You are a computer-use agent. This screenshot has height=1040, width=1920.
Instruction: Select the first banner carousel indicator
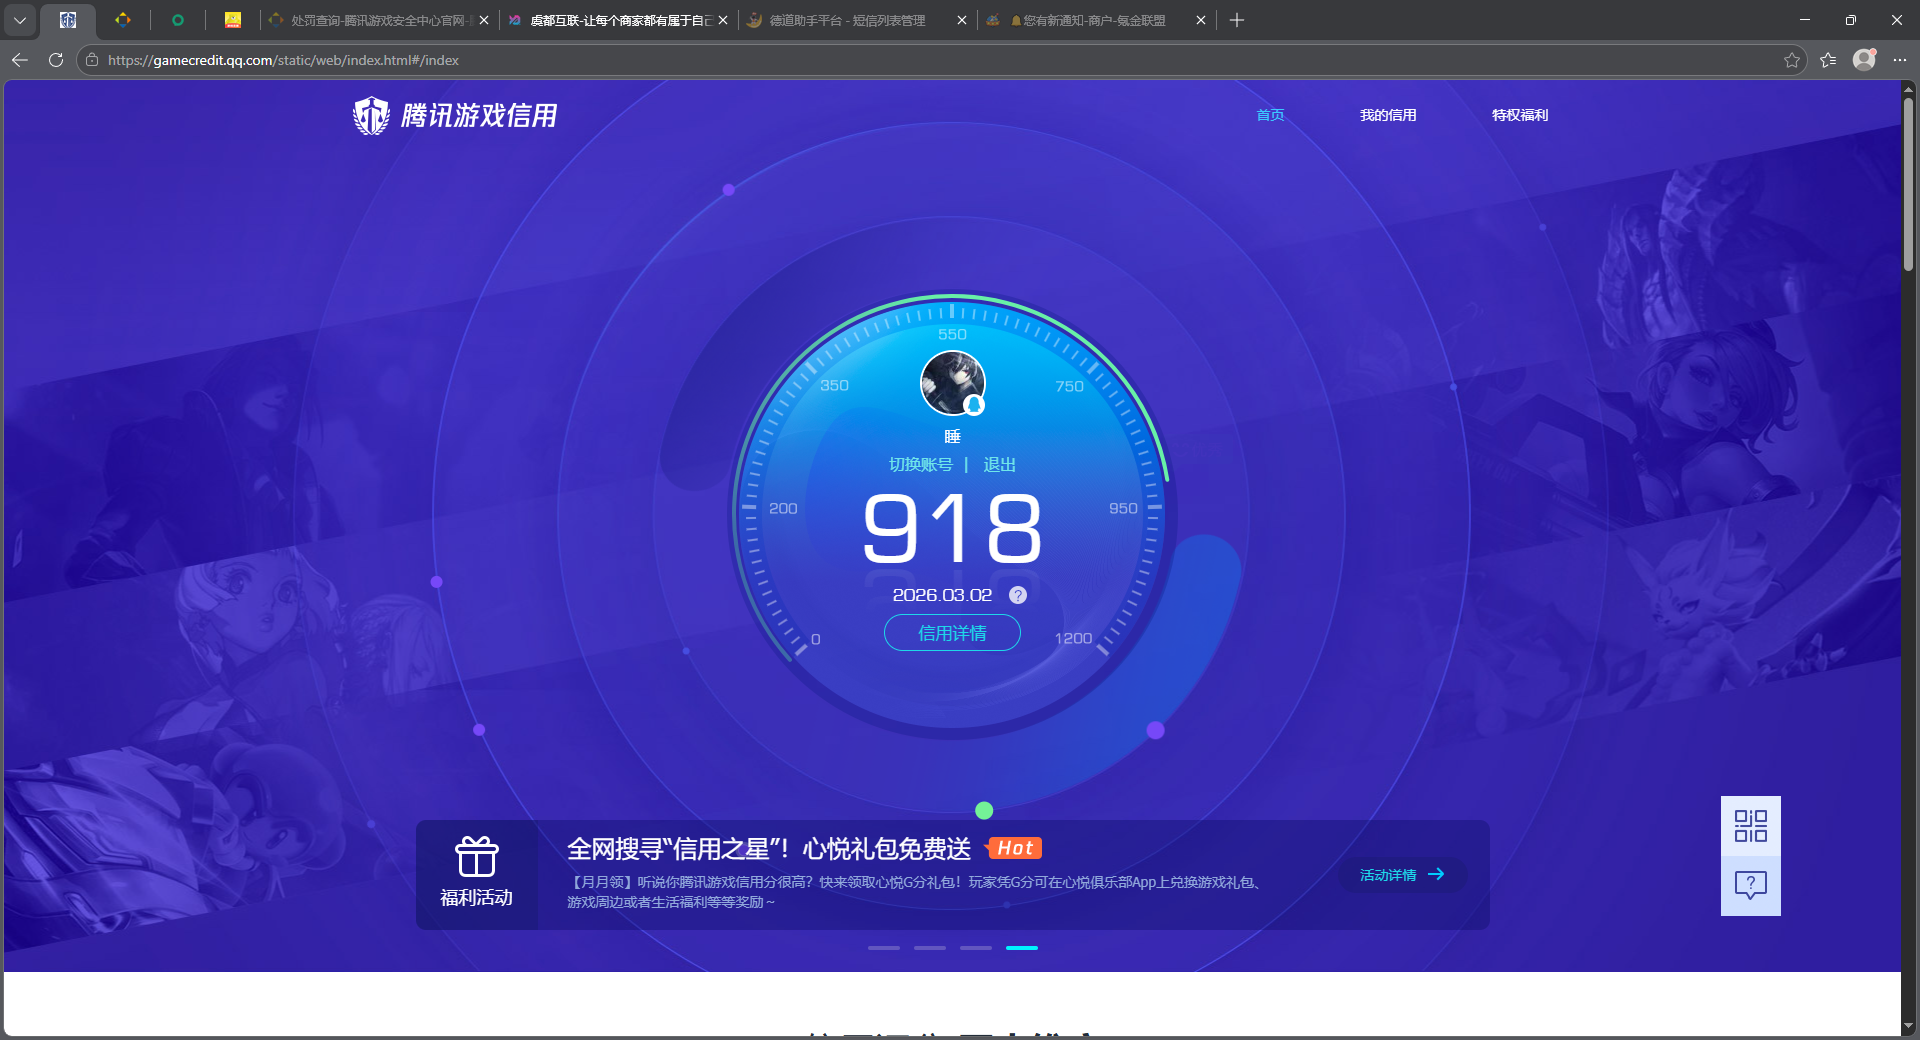click(883, 947)
